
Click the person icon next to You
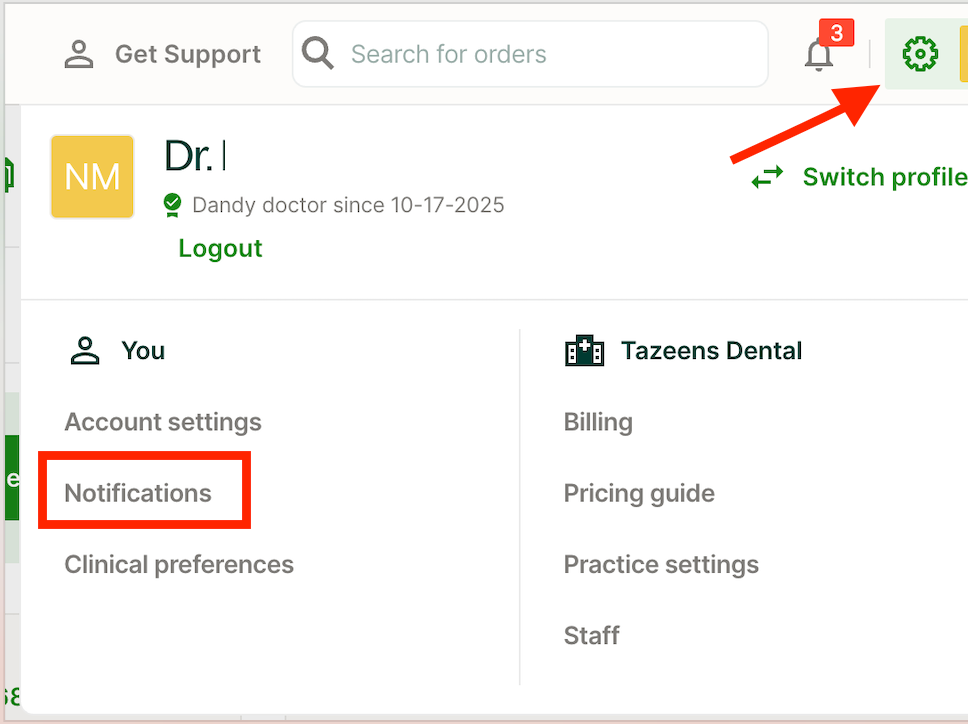[x=85, y=351]
